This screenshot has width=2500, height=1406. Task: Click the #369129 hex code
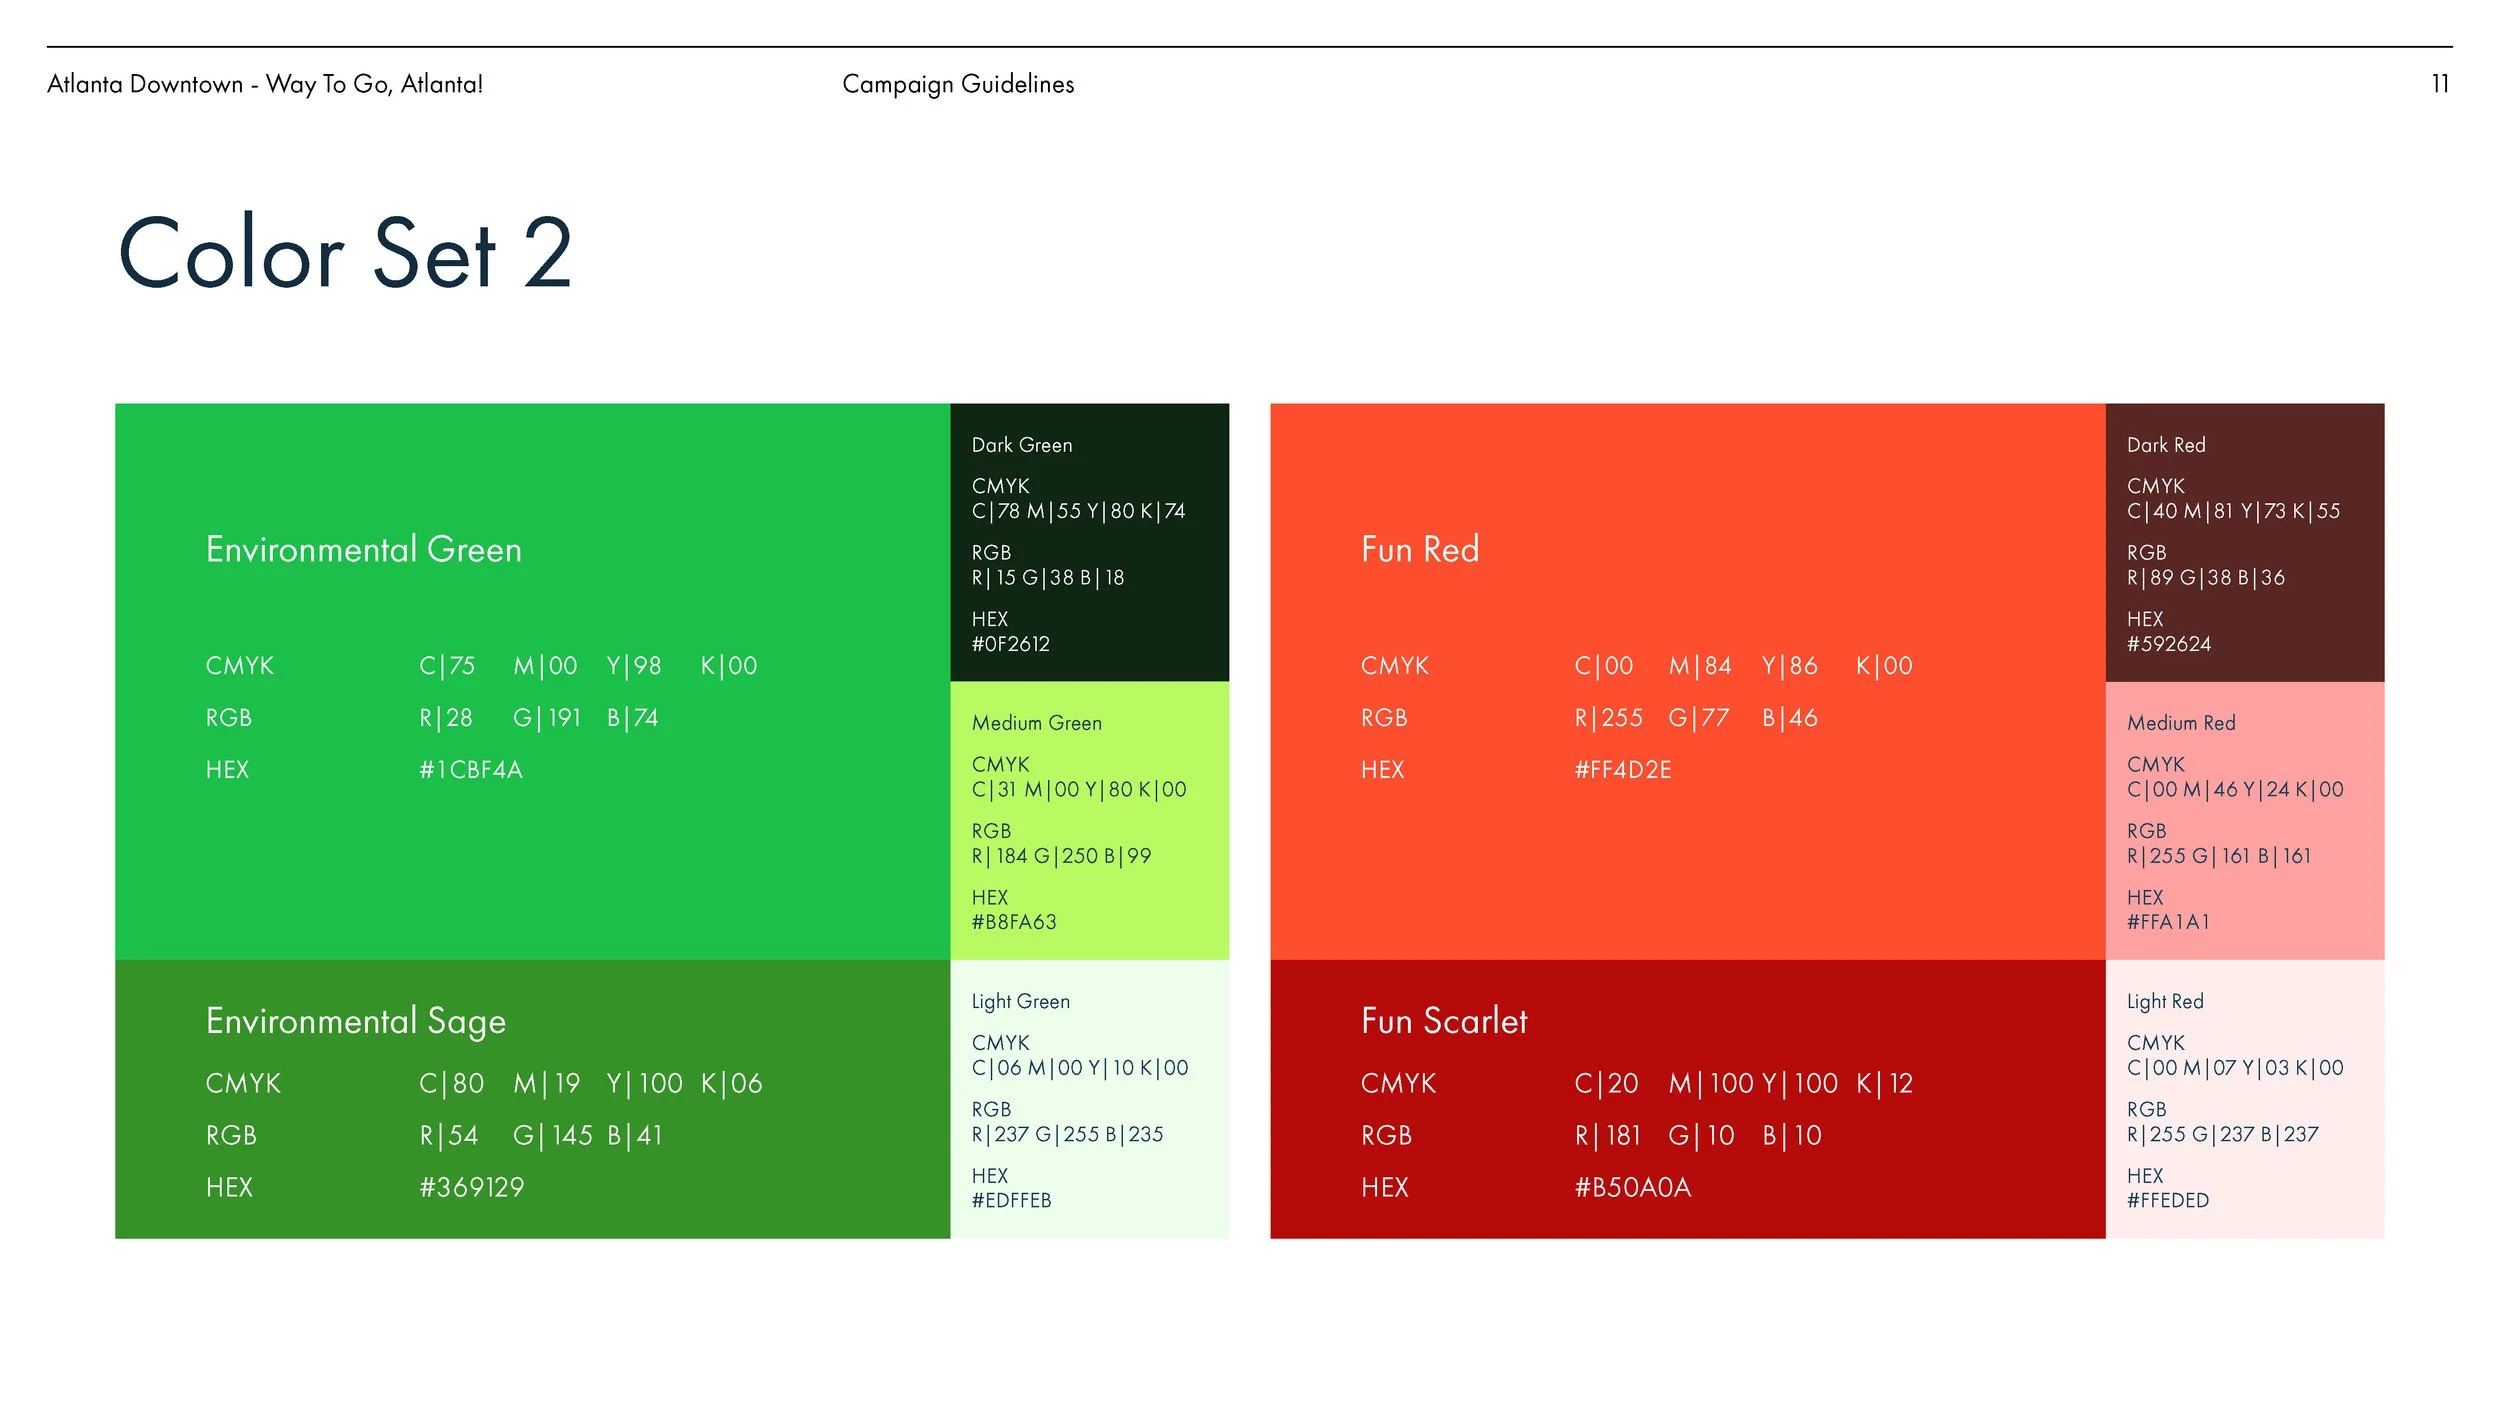pyautogui.click(x=471, y=1188)
